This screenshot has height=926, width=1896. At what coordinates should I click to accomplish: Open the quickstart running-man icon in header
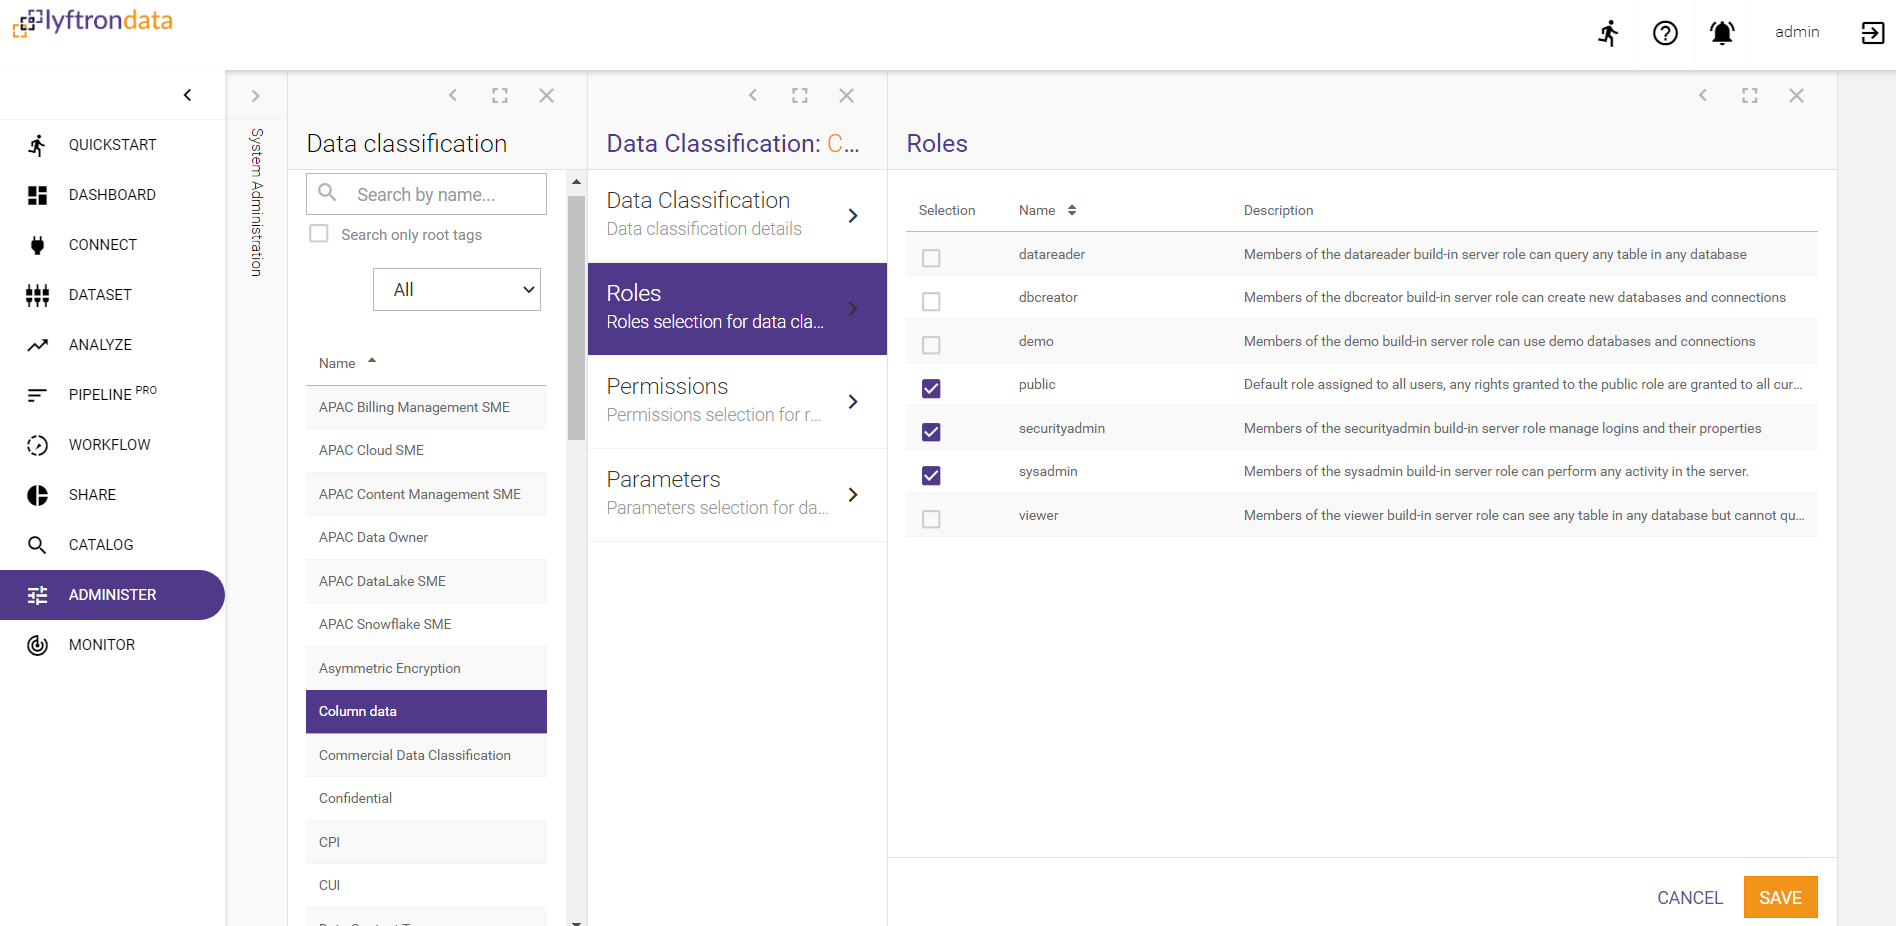pos(1608,33)
